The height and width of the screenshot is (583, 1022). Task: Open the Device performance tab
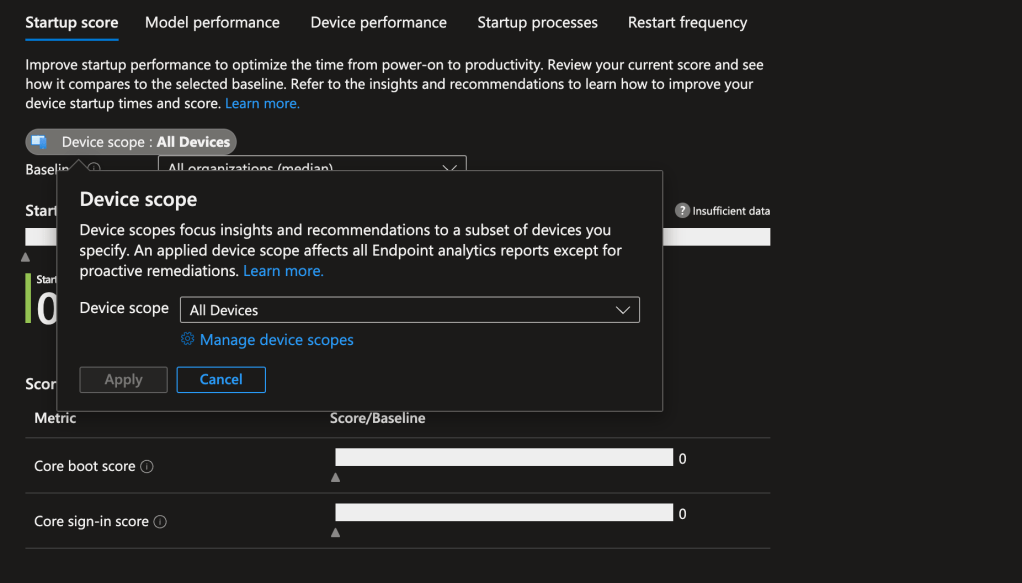tap(378, 22)
